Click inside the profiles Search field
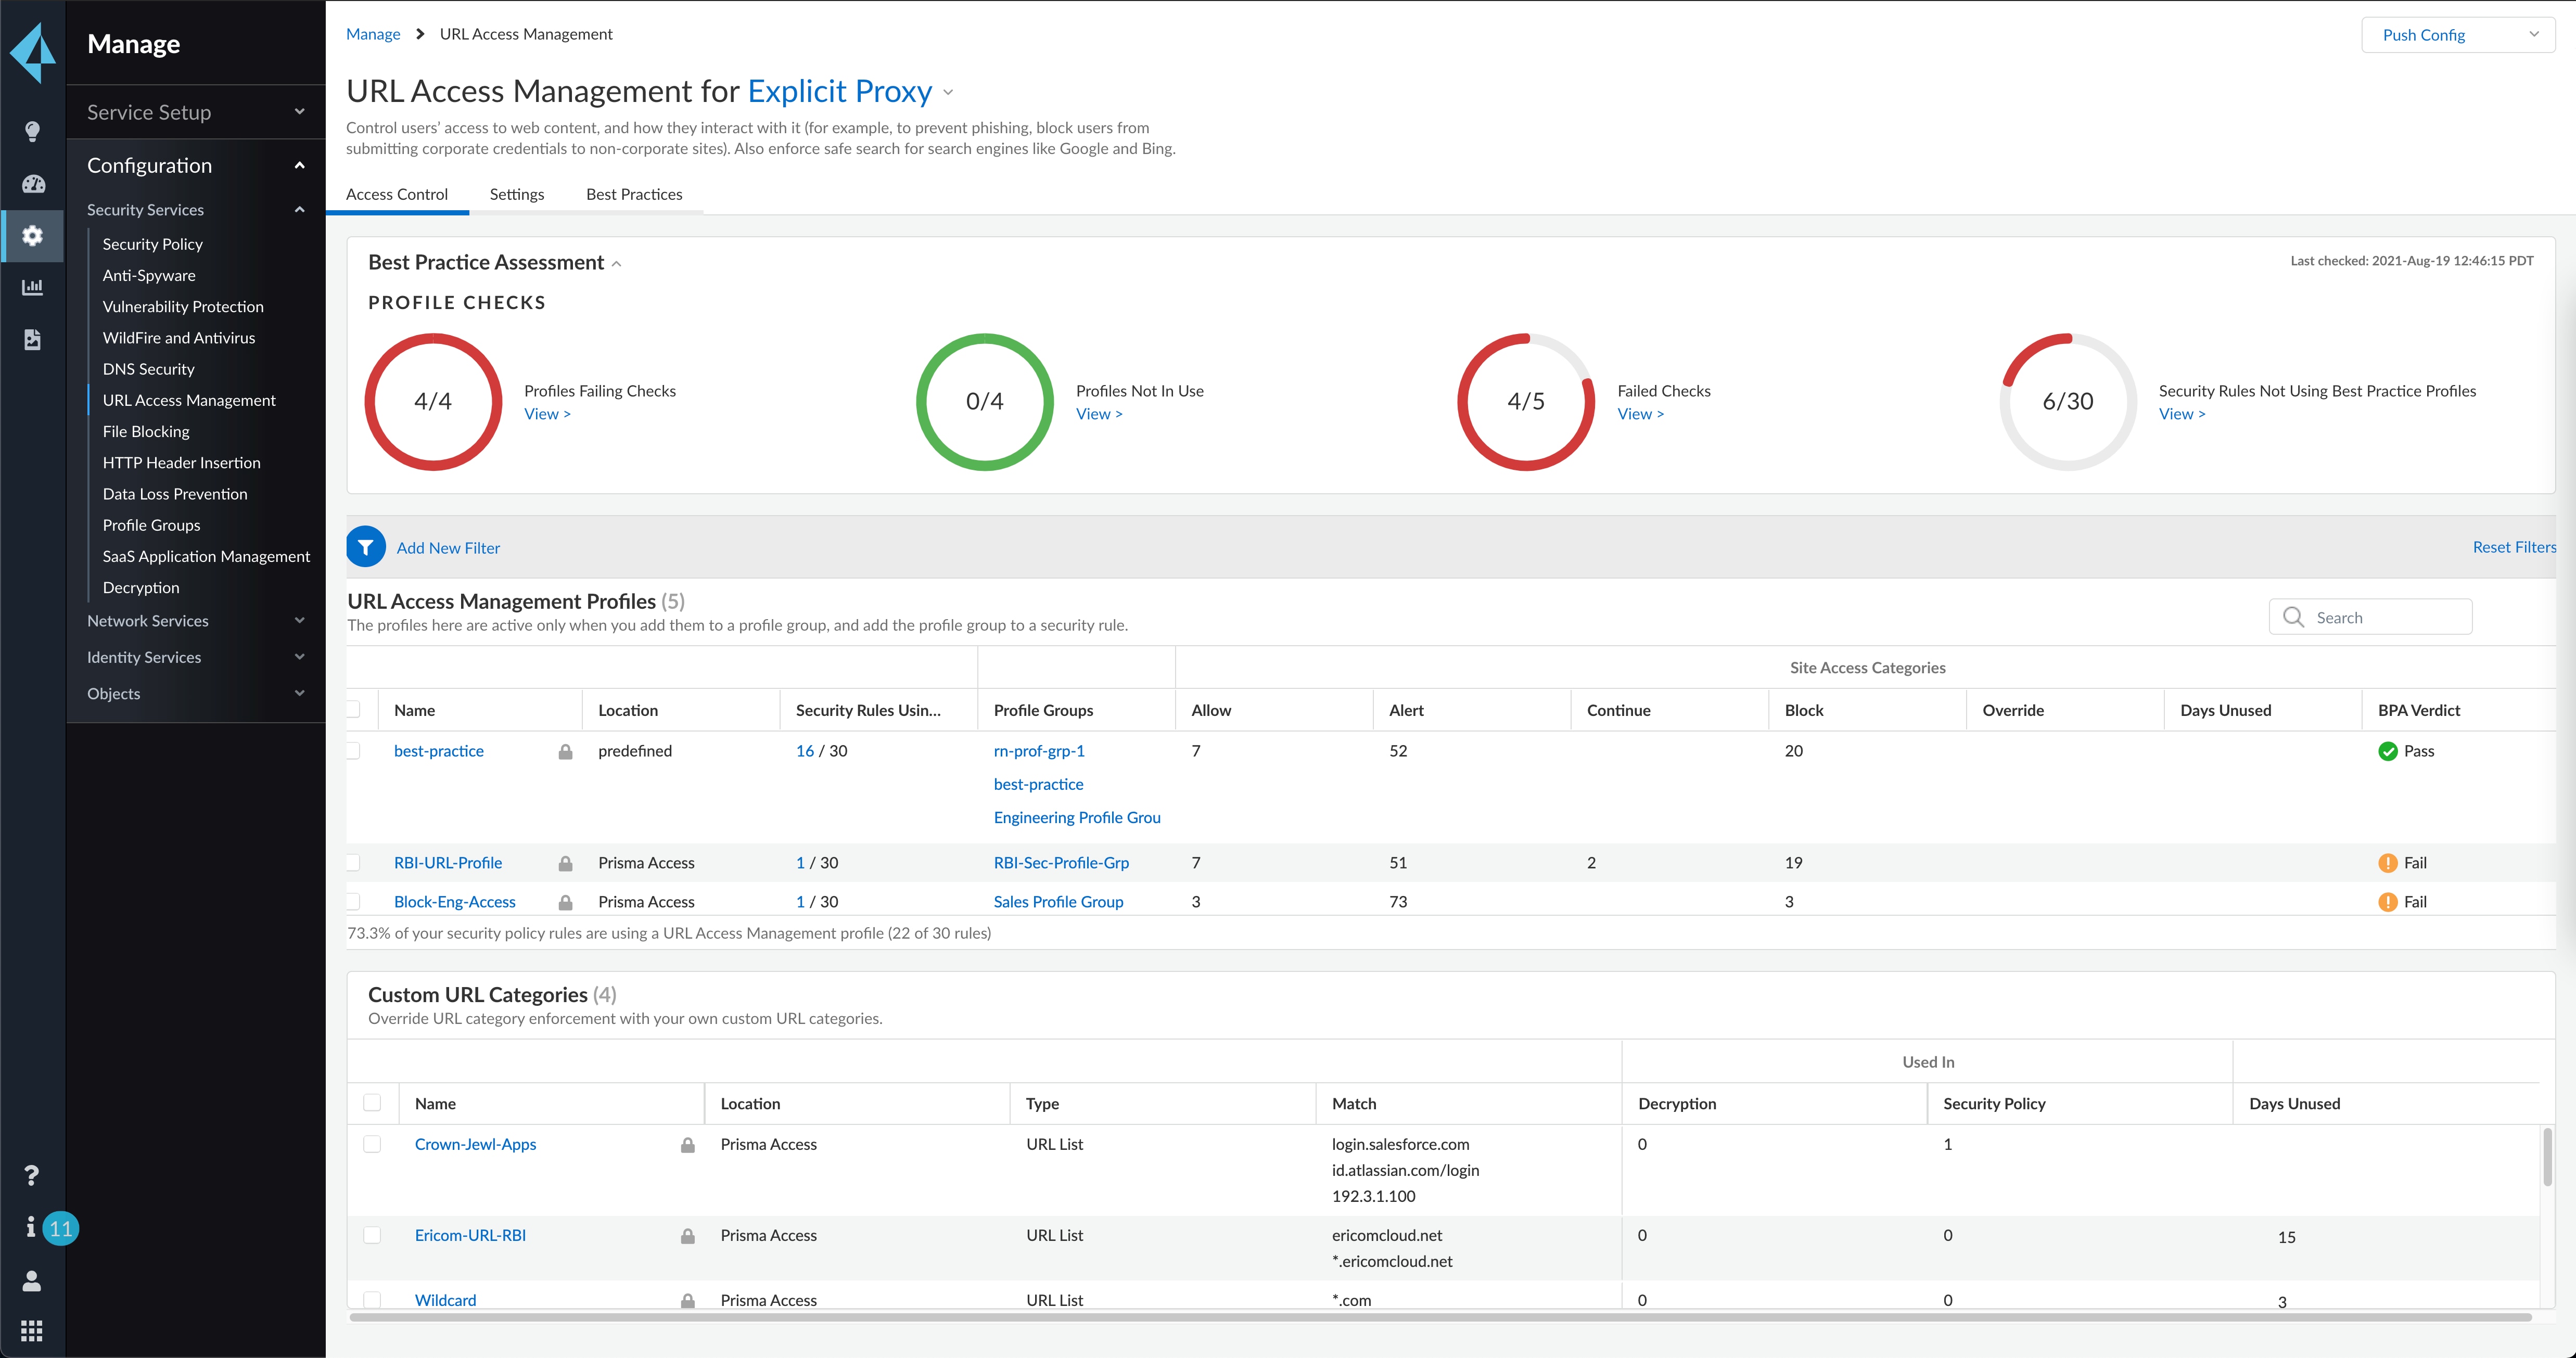This screenshot has height=1358, width=2576. 2380,617
